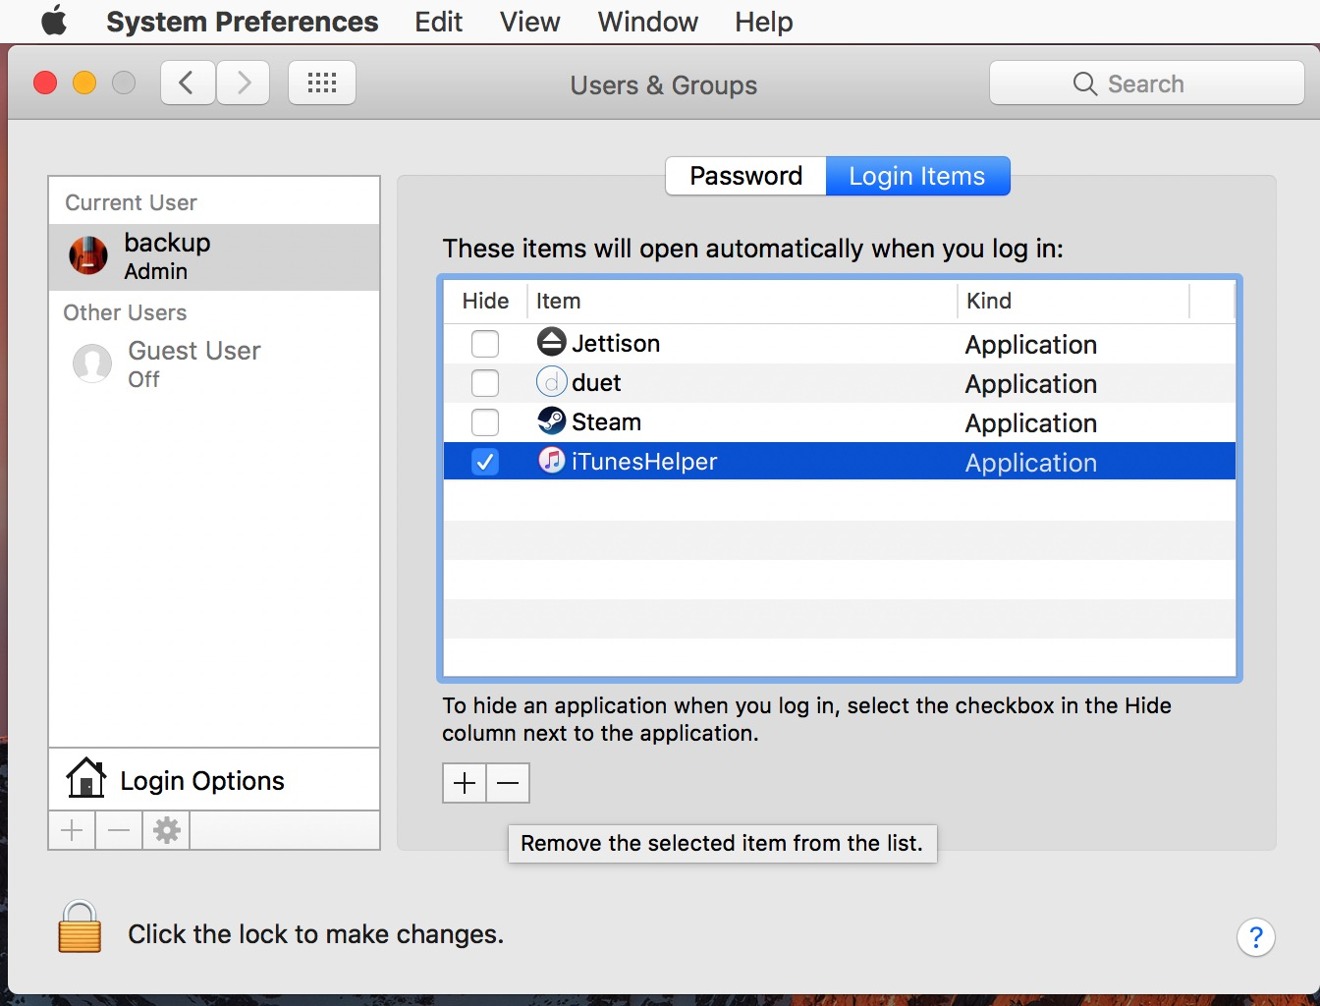Select Guest User in sidebar
The height and width of the screenshot is (1006, 1320).
[214, 364]
